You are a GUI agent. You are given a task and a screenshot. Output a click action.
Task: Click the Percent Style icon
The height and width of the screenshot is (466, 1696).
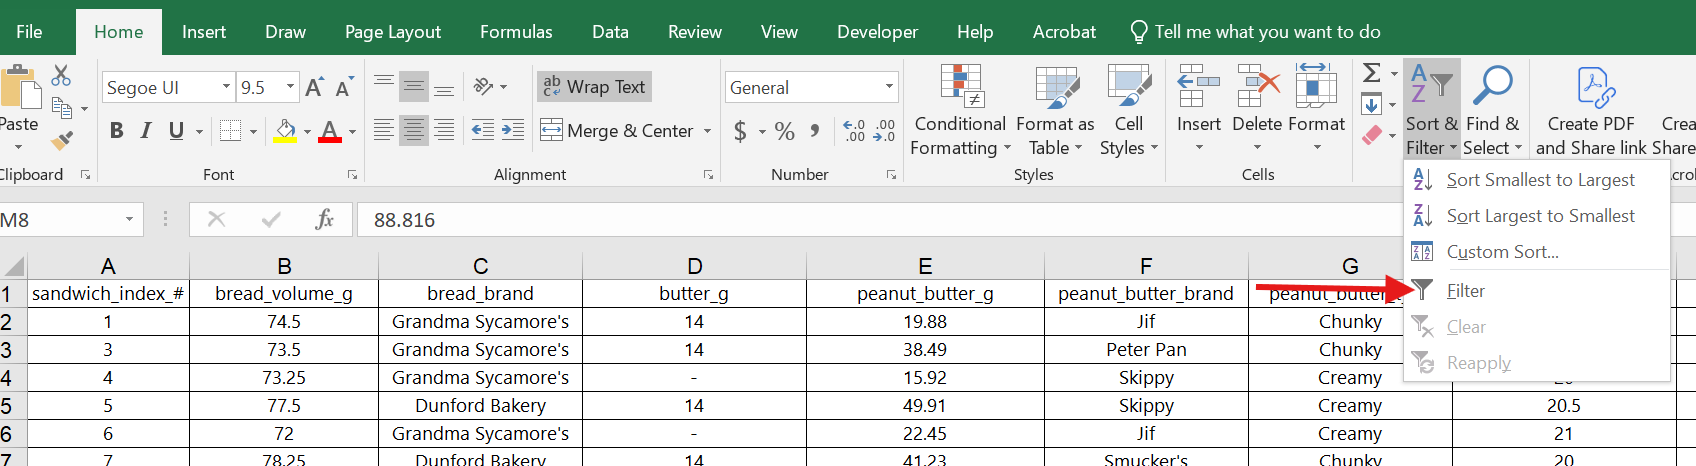(x=785, y=131)
